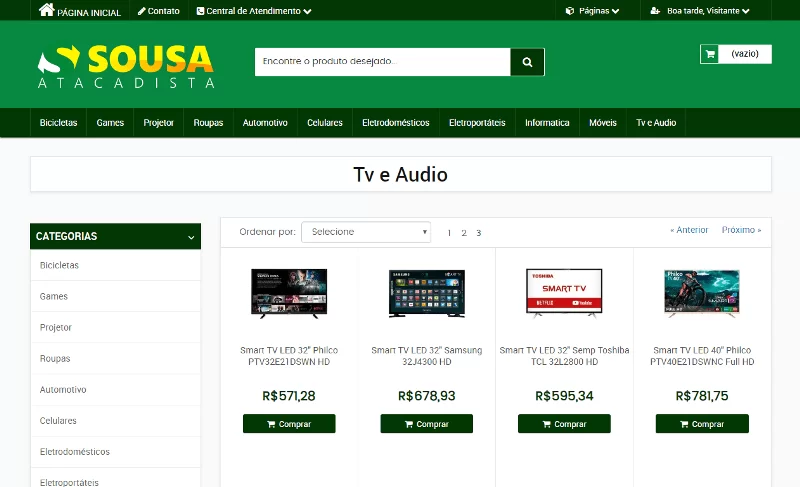Open Roupas in the top navigation bar

point(208,123)
